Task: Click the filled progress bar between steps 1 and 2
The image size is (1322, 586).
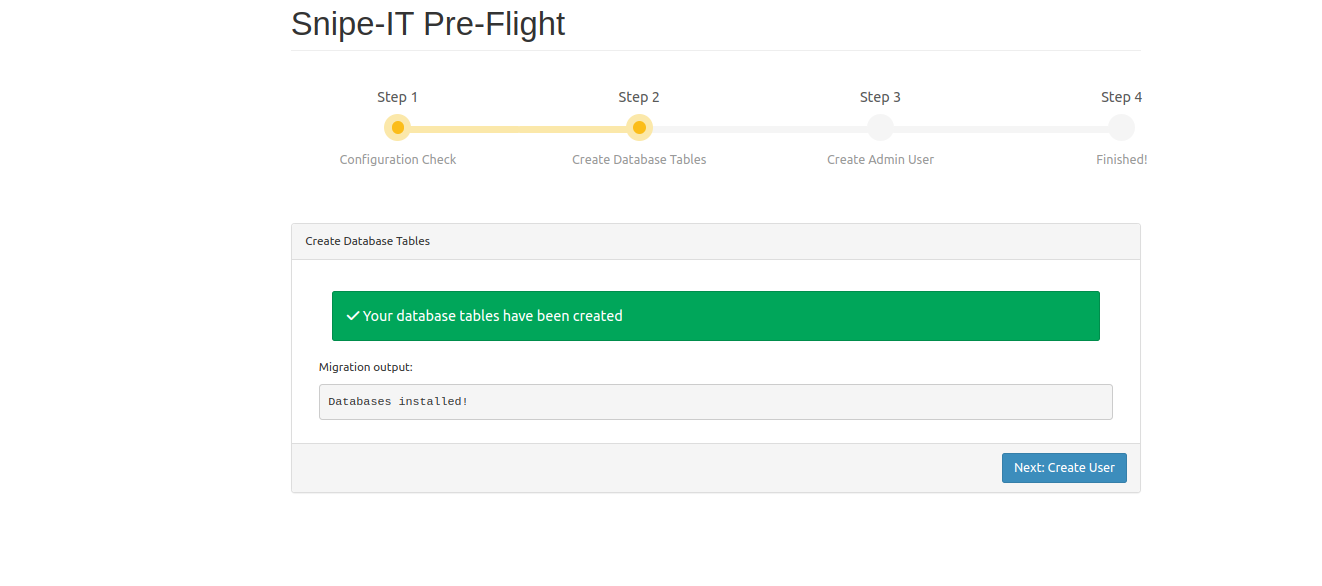Action: coord(518,129)
